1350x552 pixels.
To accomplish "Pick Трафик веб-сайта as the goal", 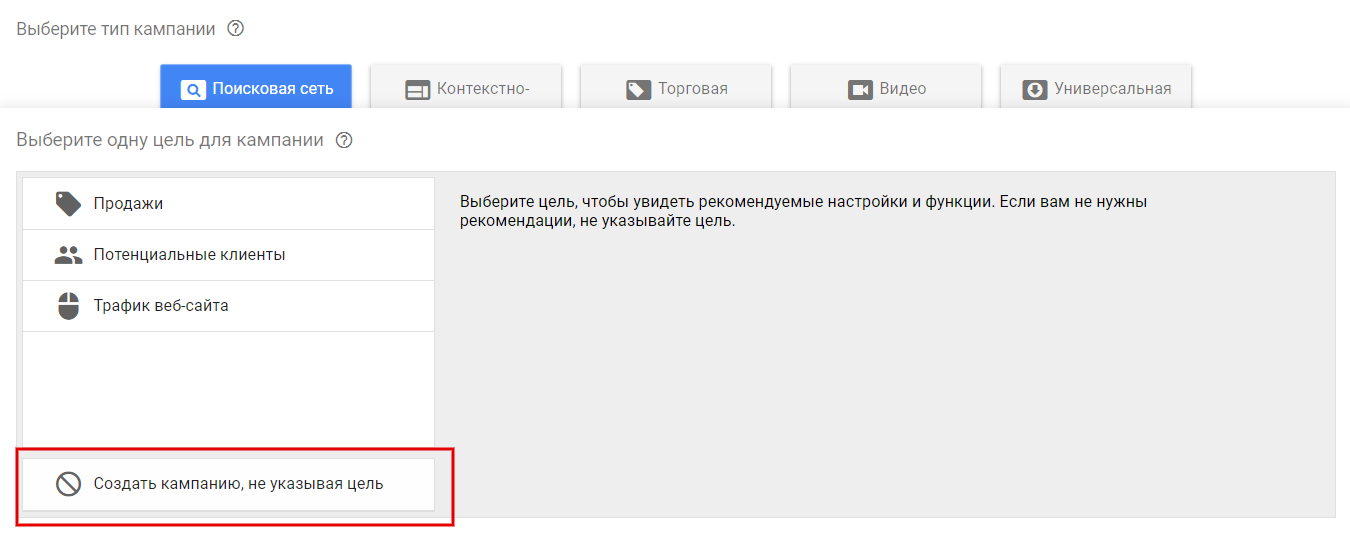I will [x=228, y=306].
